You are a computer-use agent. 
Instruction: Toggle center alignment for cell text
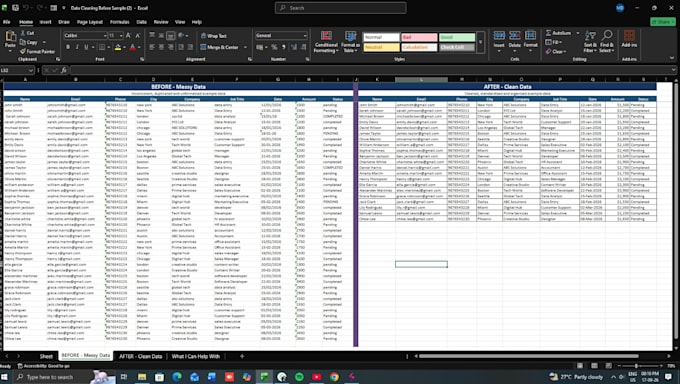pos(161,47)
